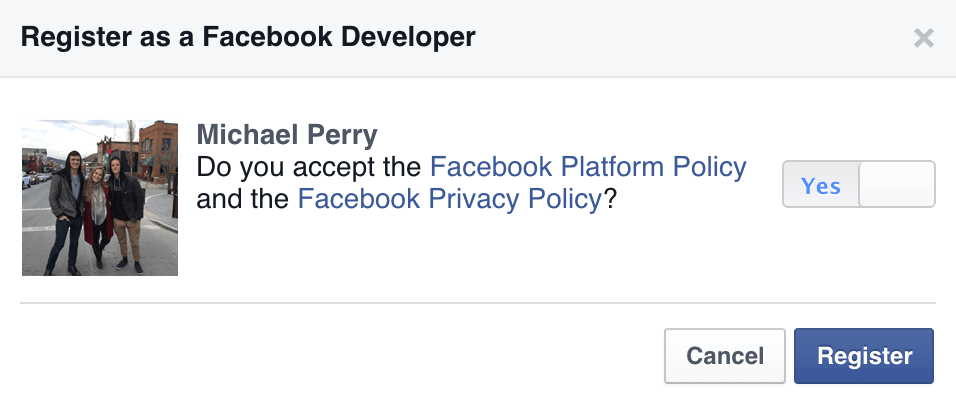
Task: Switch the policy acceptance slider off
Action: (x=858, y=184)
